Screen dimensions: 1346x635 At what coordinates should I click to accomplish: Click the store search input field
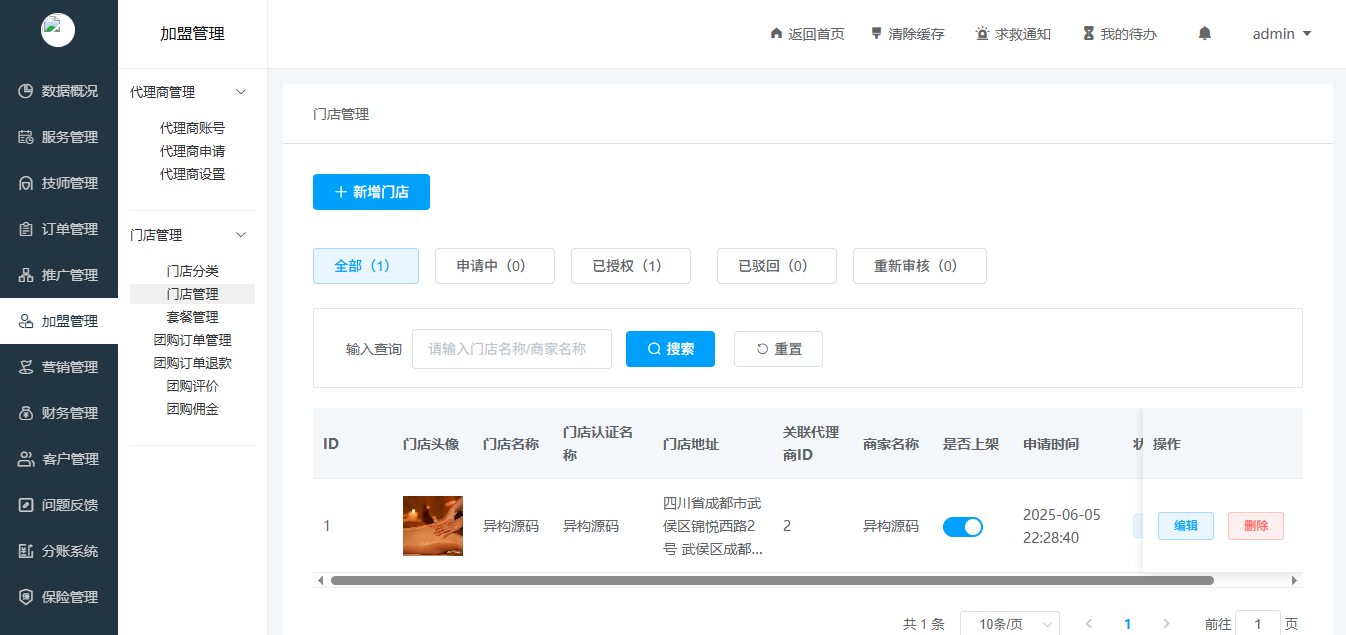coord(511,348)
